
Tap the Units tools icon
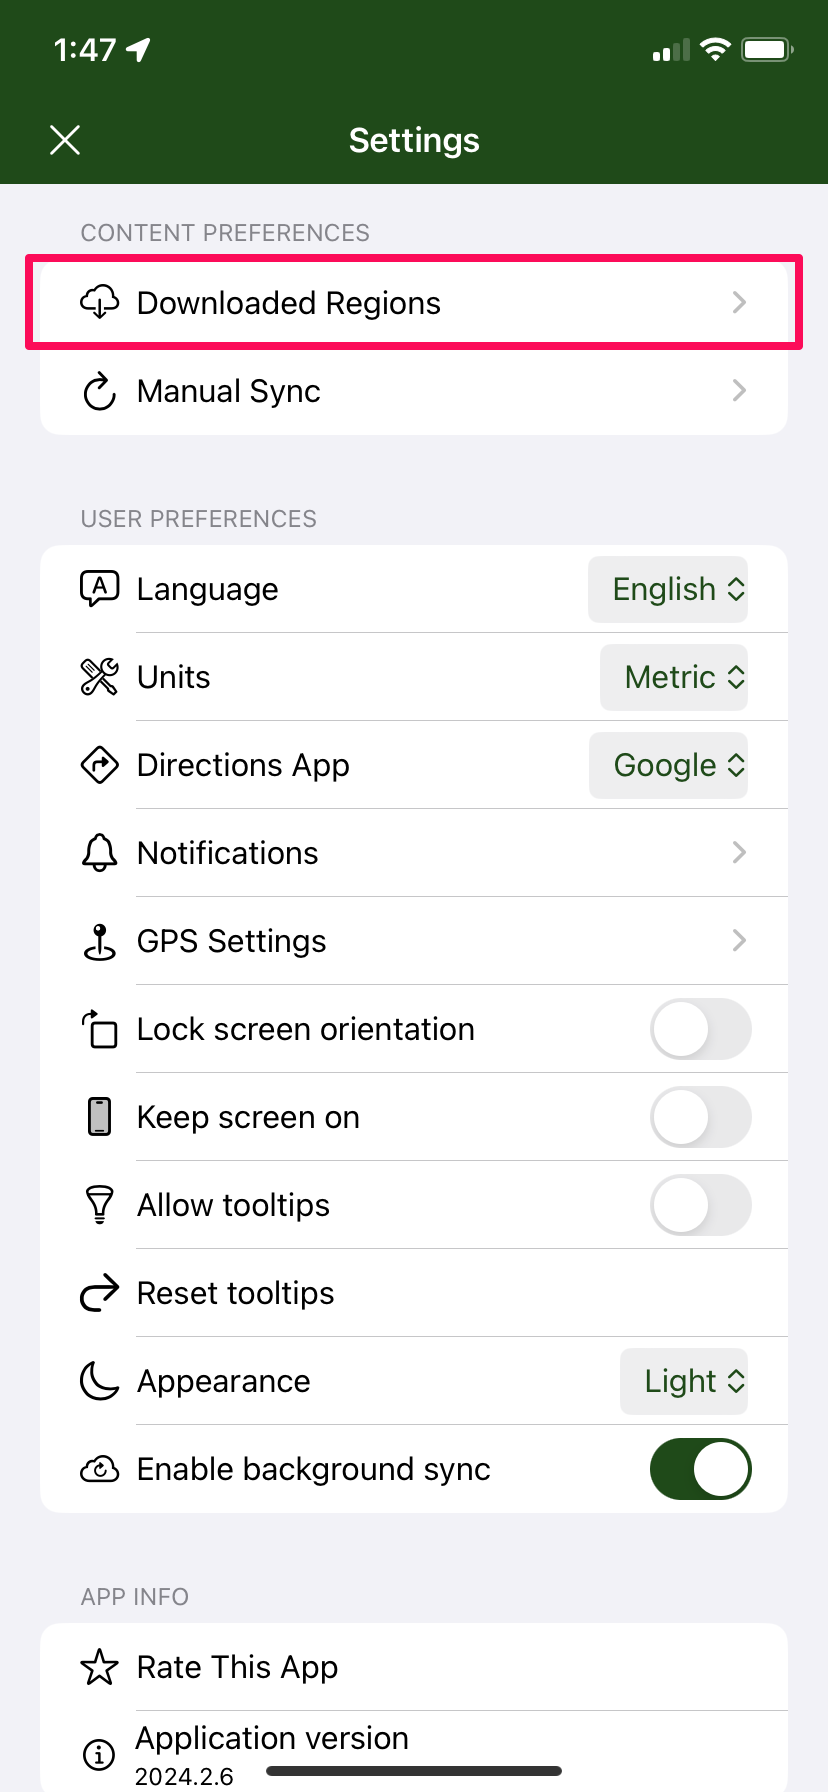(99, 677)
